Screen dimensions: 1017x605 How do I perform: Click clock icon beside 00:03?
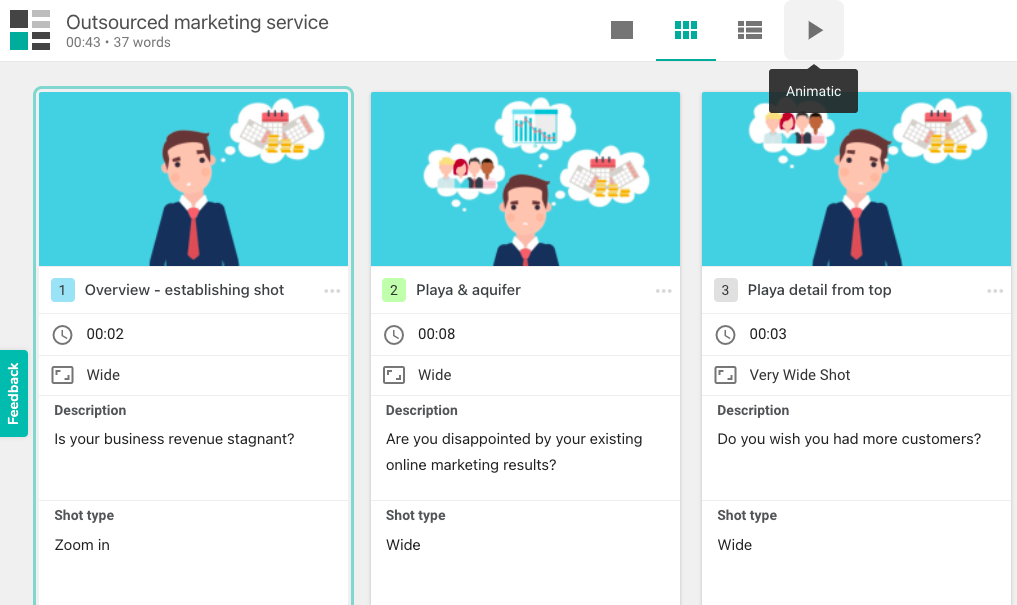725,335
